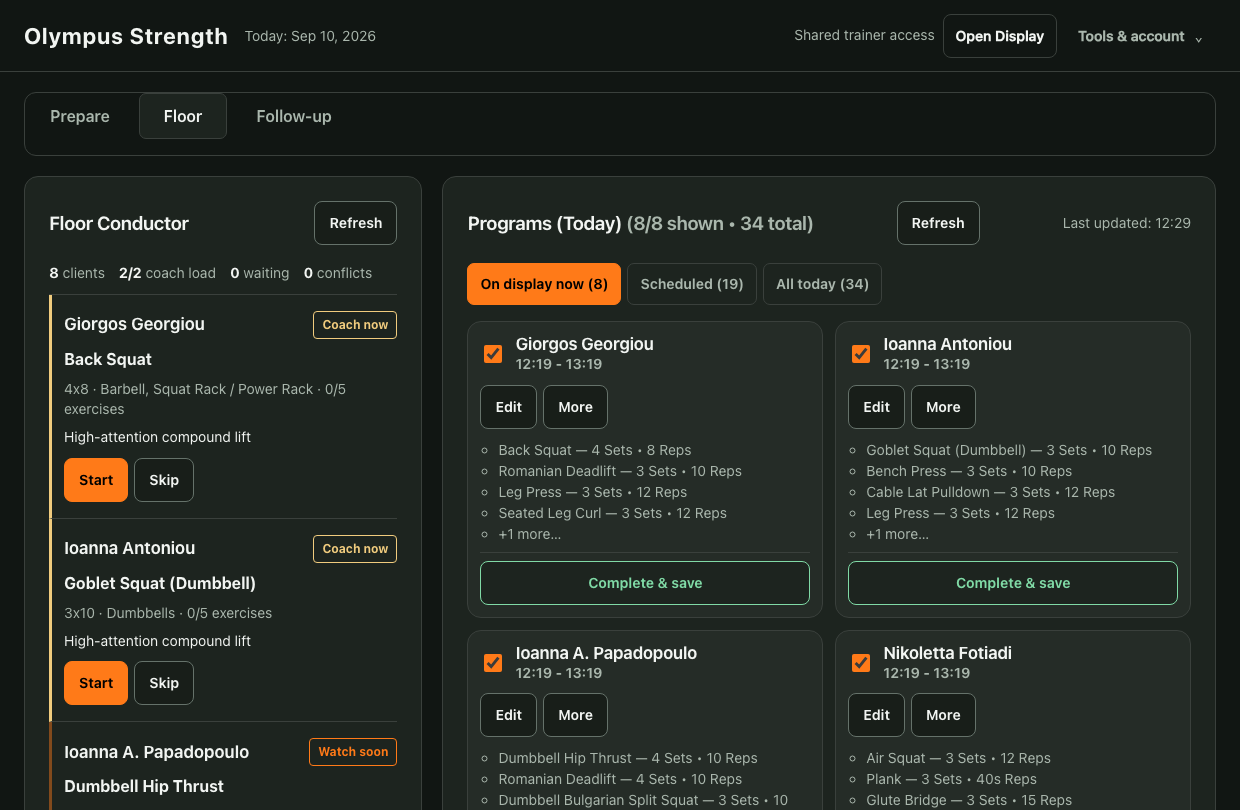
Task: Edit Ioanna A. Papadopoulo's program
Action: (509, 715)
